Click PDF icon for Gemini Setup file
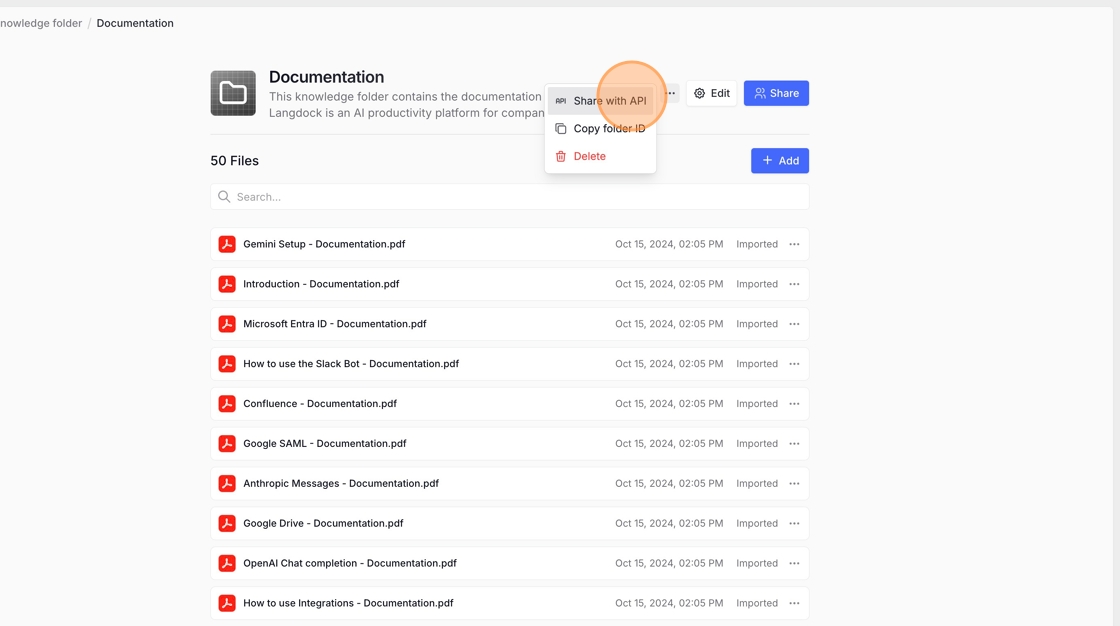Image resolution: width=1120 pixels, height=626 pixels. 227,244
